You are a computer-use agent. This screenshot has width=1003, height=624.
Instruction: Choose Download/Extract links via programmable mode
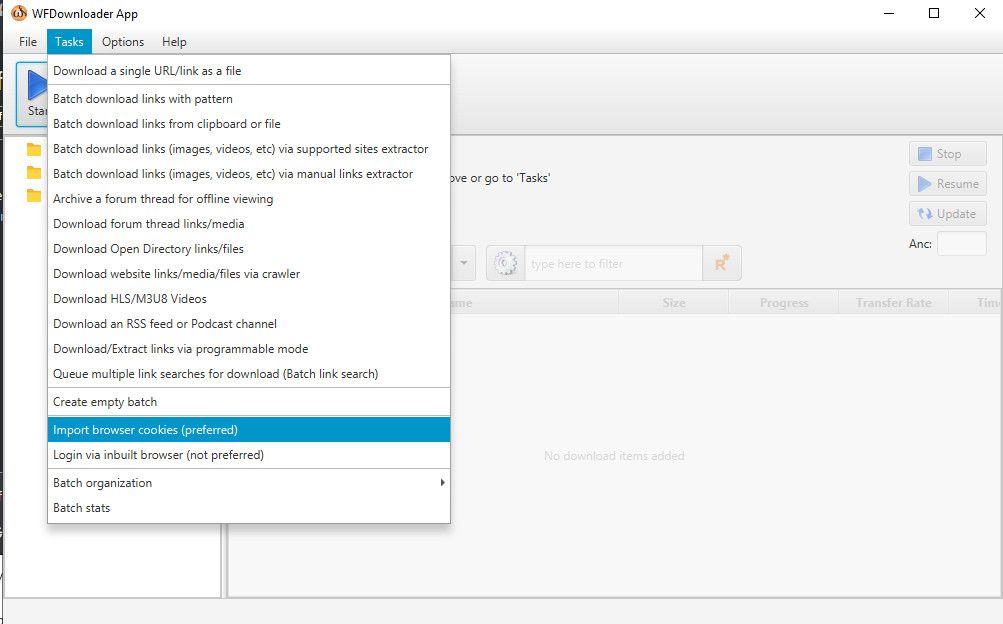(x=249, y=348)
